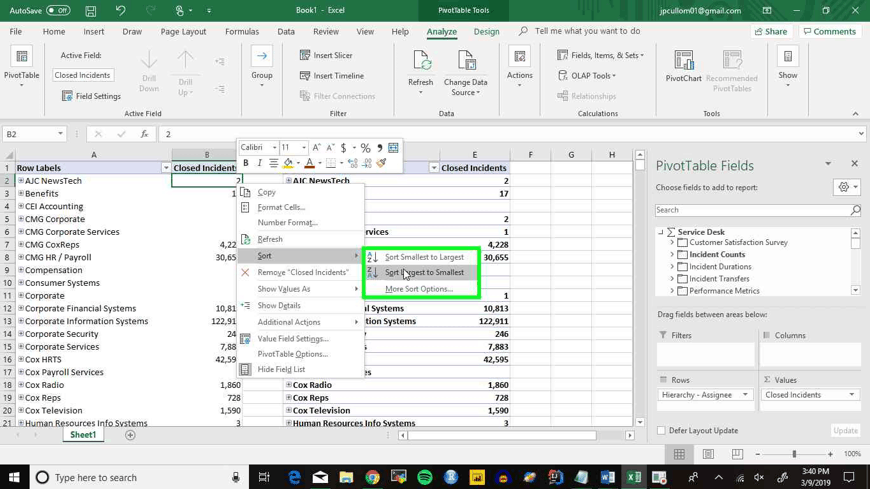Undo the last action
The image size is (872, 490).
tap(120, 11)
